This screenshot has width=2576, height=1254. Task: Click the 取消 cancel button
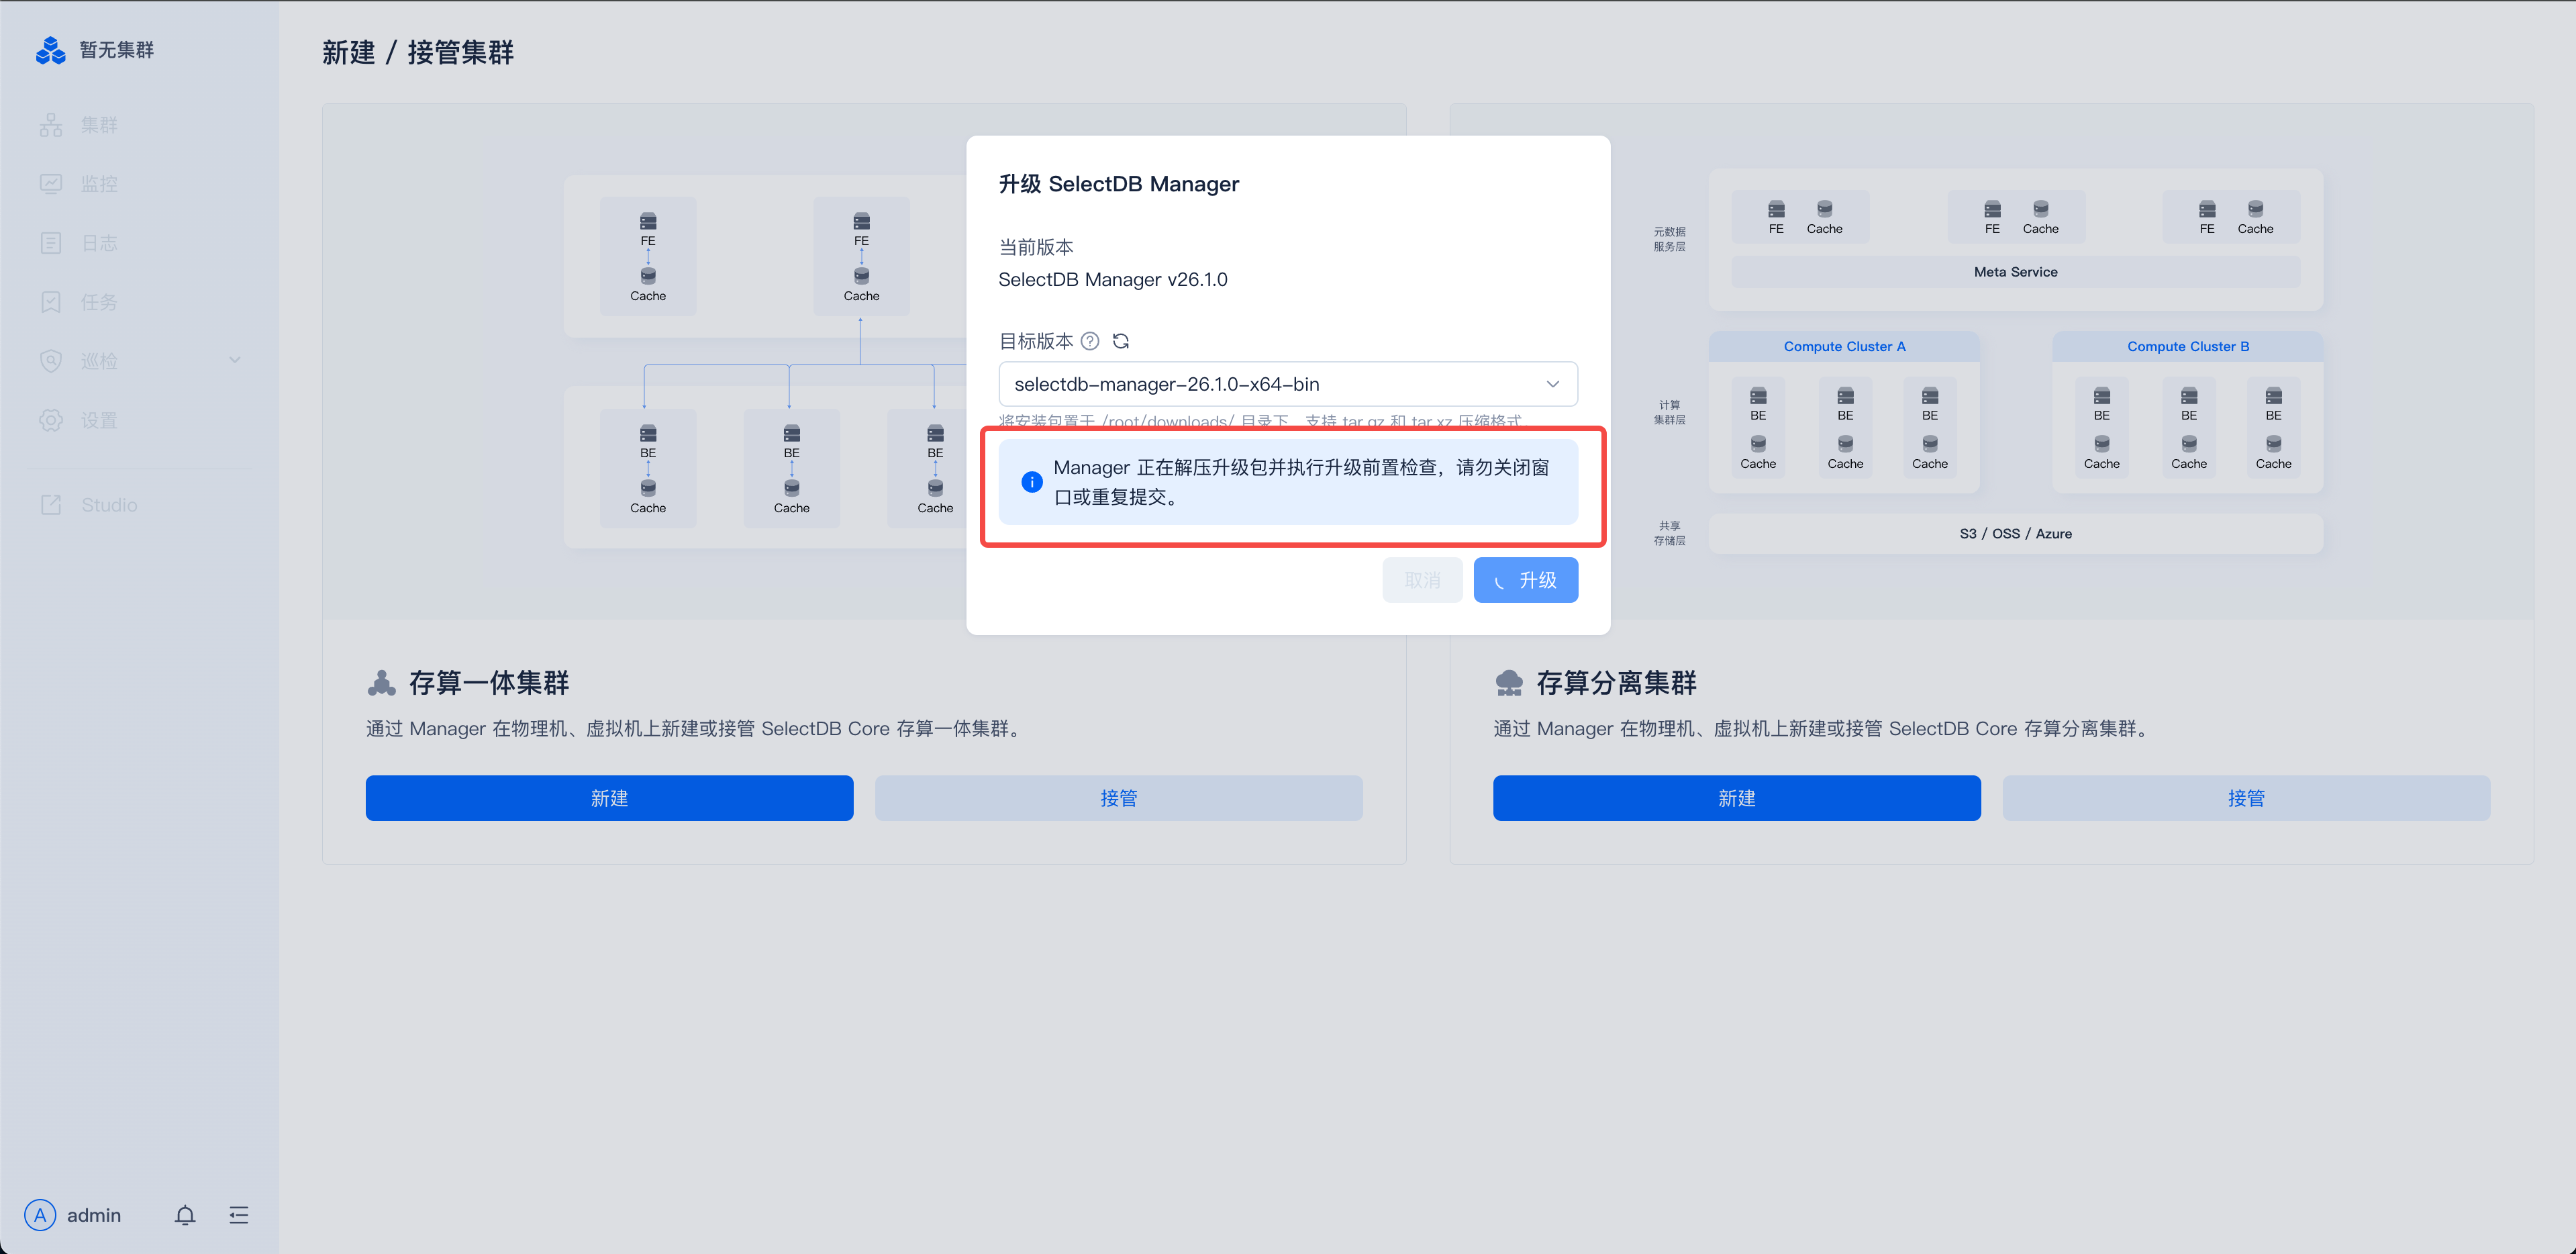click(1422, 580)
